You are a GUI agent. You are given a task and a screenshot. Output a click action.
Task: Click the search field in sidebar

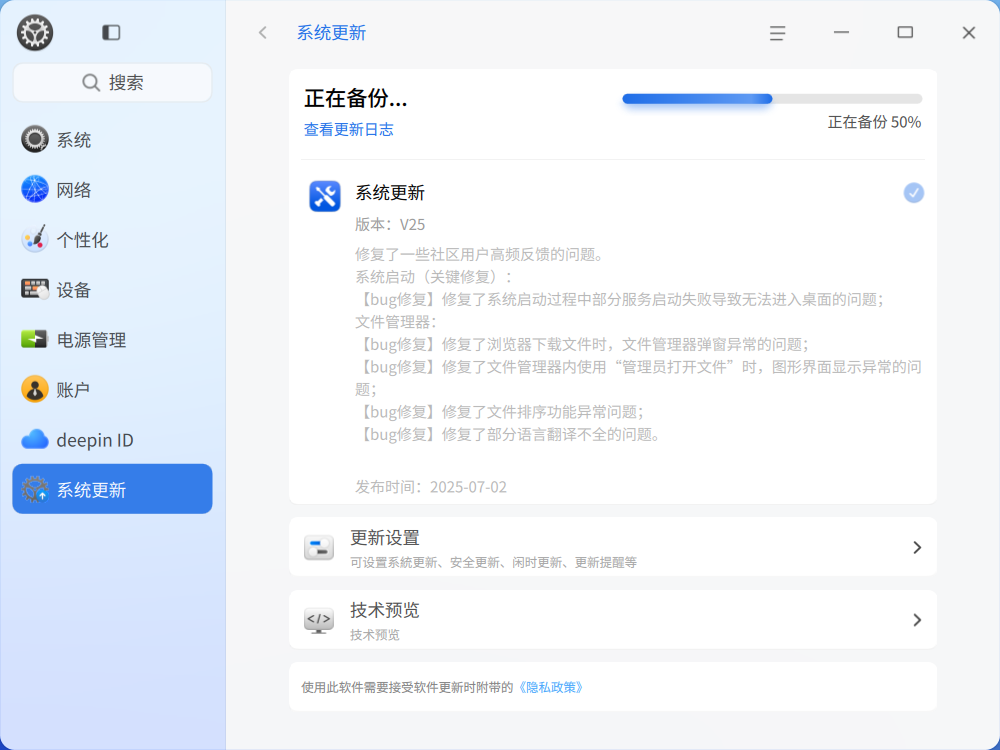click(x=112, y=82)
